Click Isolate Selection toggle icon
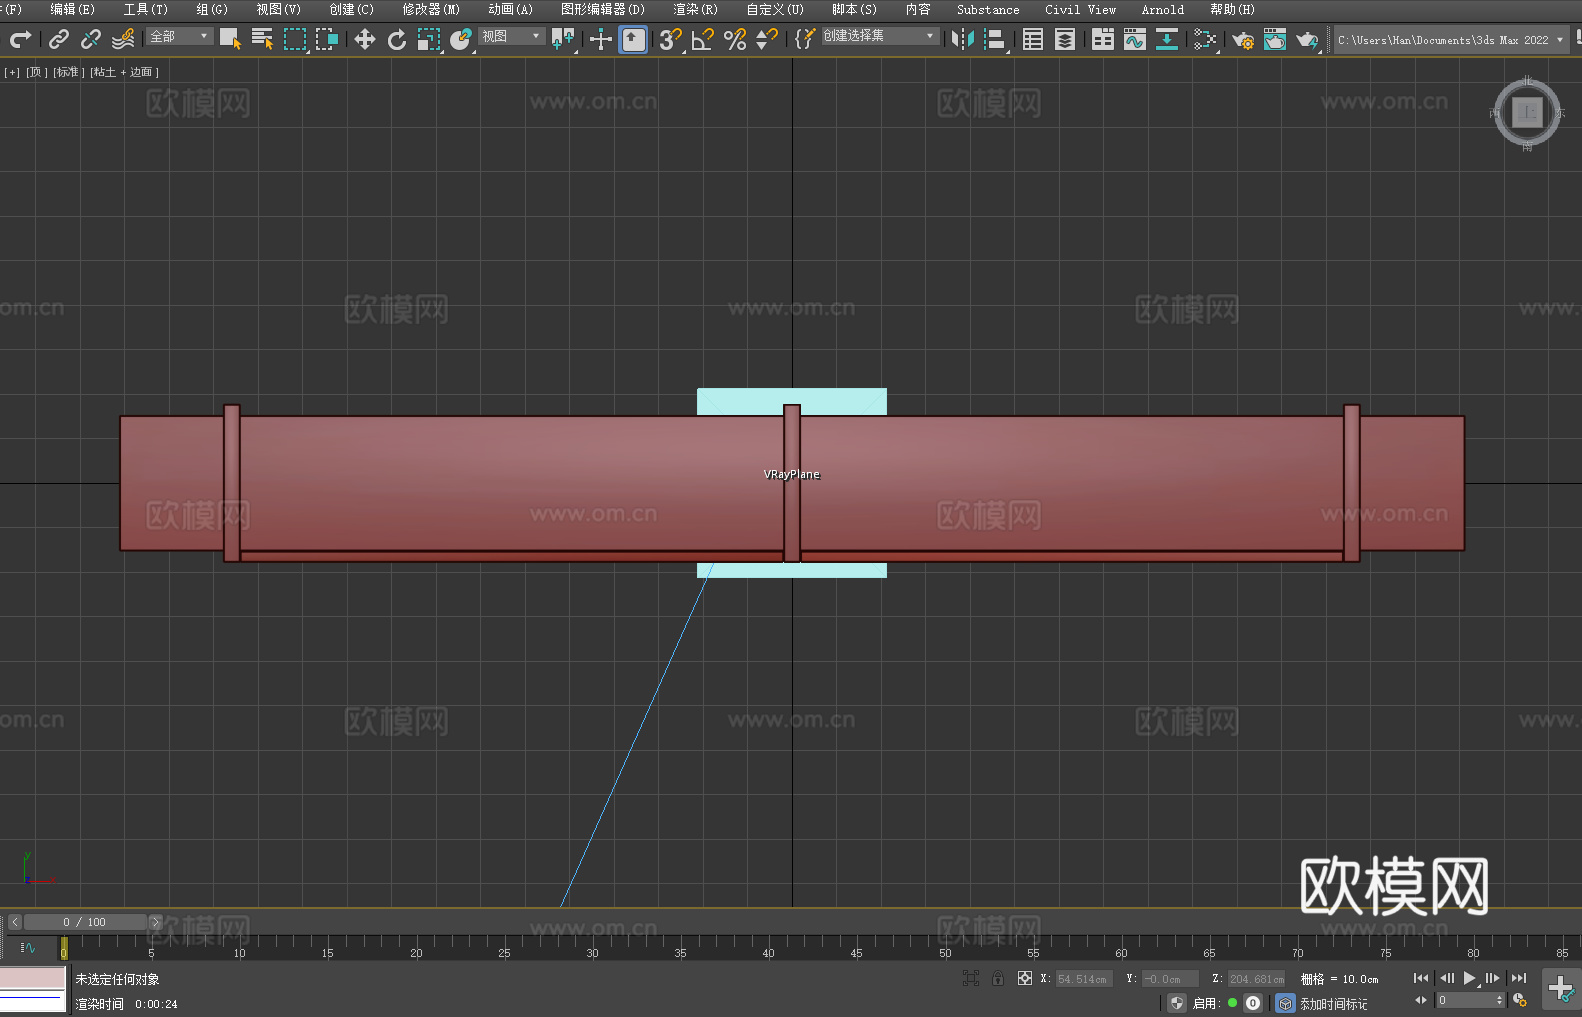This screenshot has height=1017, width=1582. (x=971, y=978)
